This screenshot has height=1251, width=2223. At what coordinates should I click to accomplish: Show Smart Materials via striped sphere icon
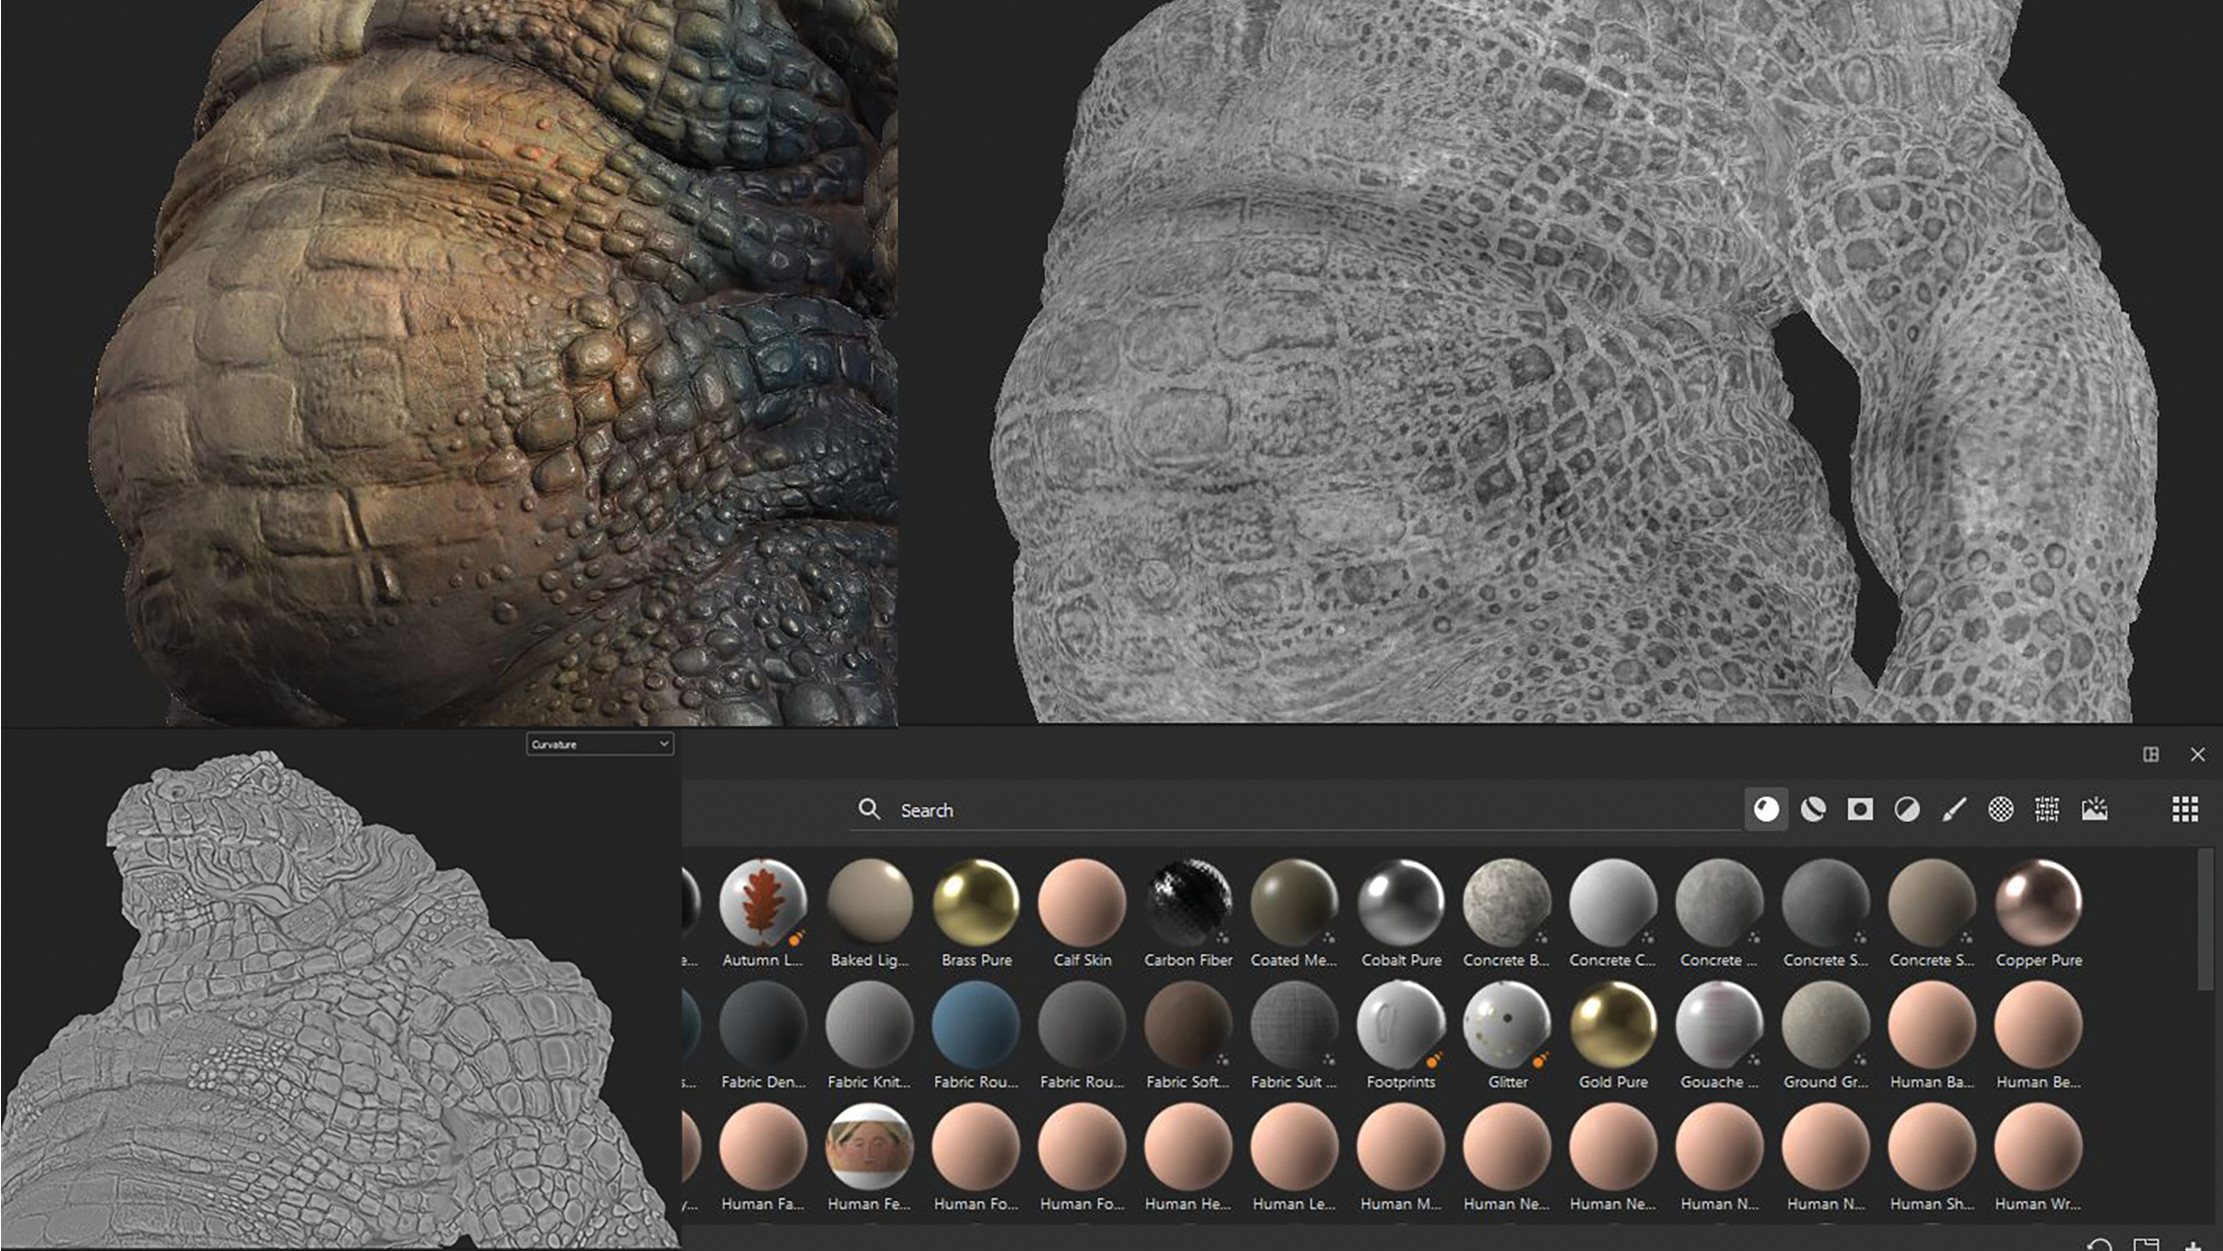[1813, 809]
